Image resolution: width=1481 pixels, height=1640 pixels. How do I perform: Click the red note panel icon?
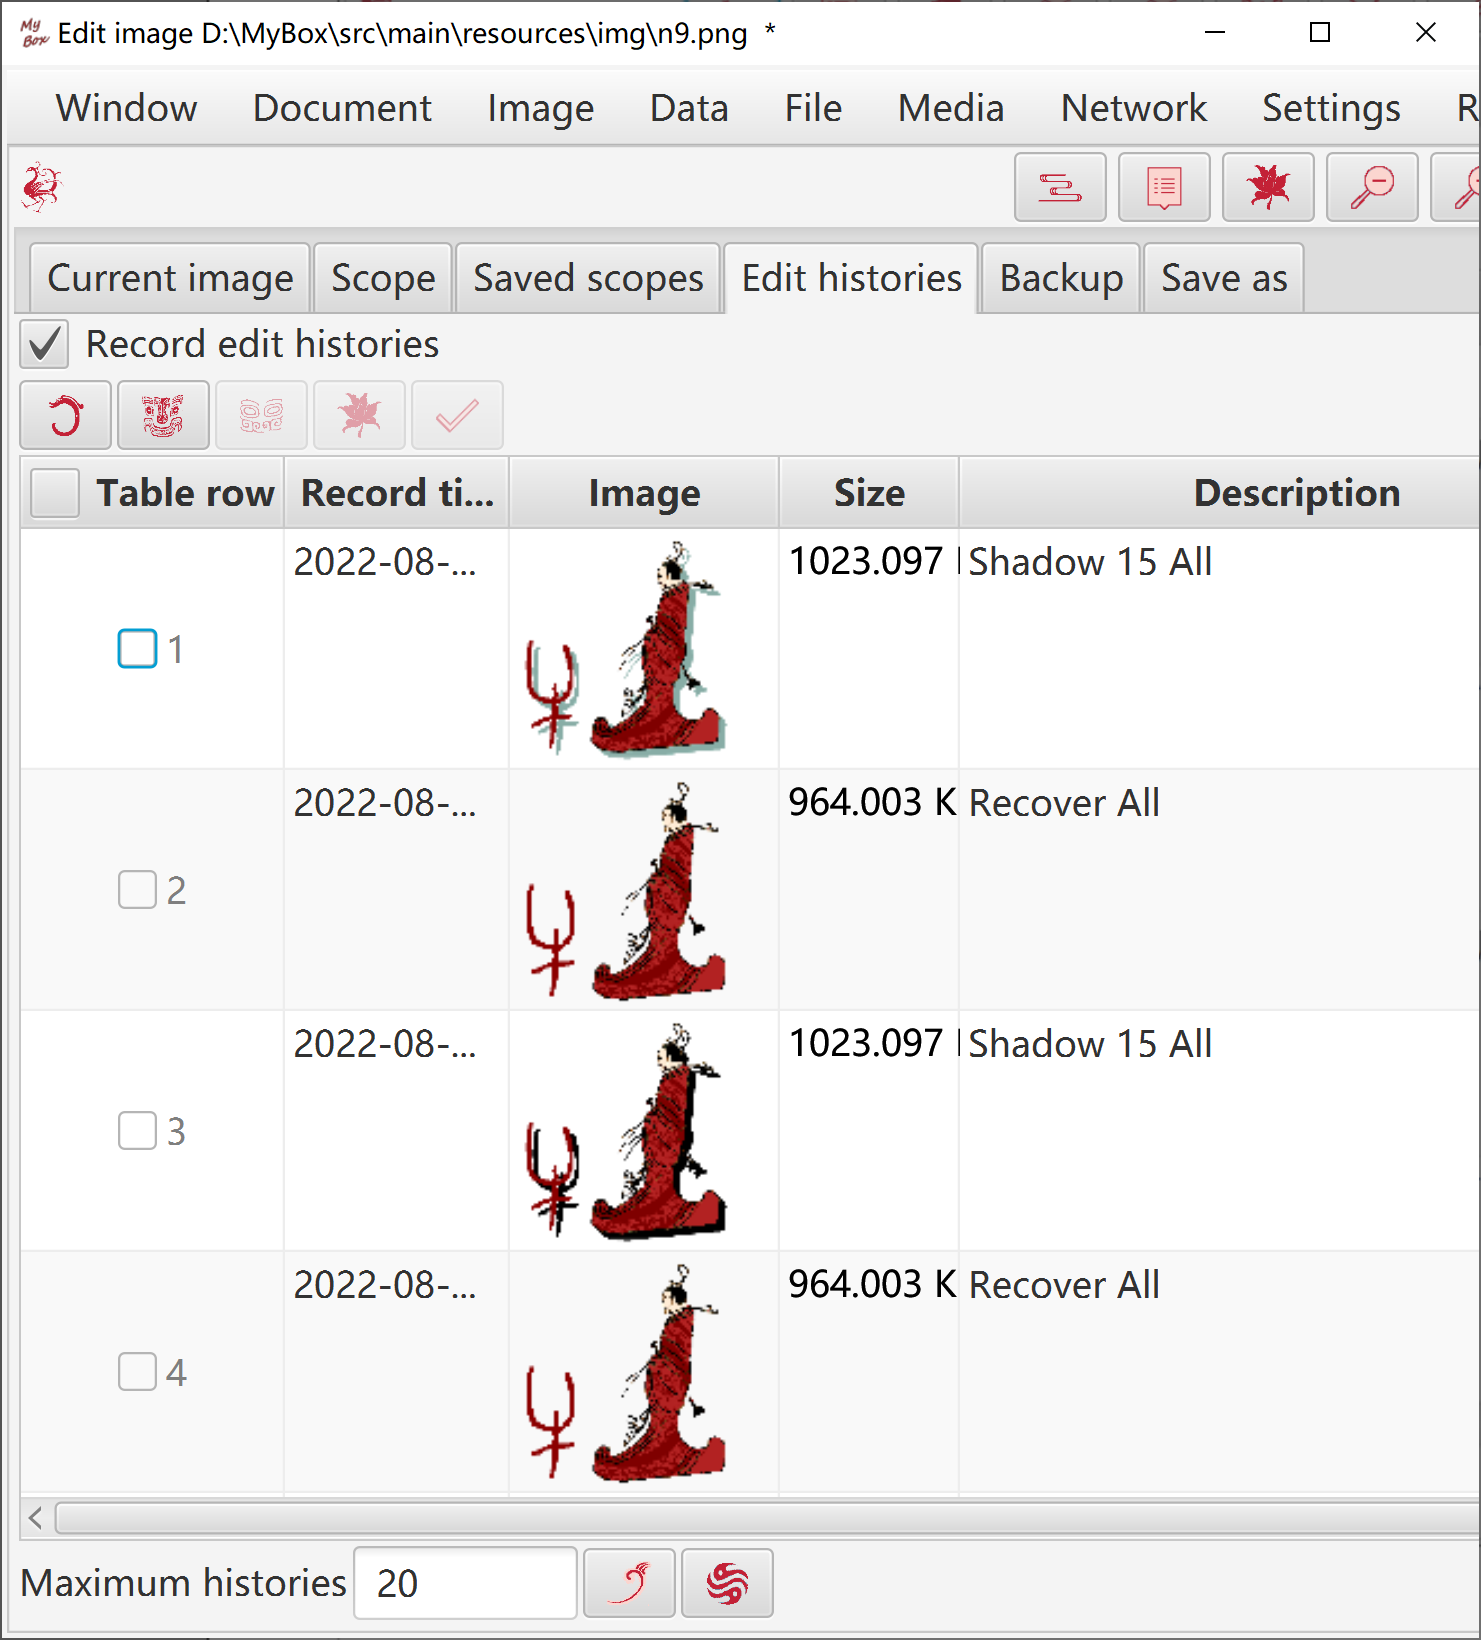point(1164,187)
